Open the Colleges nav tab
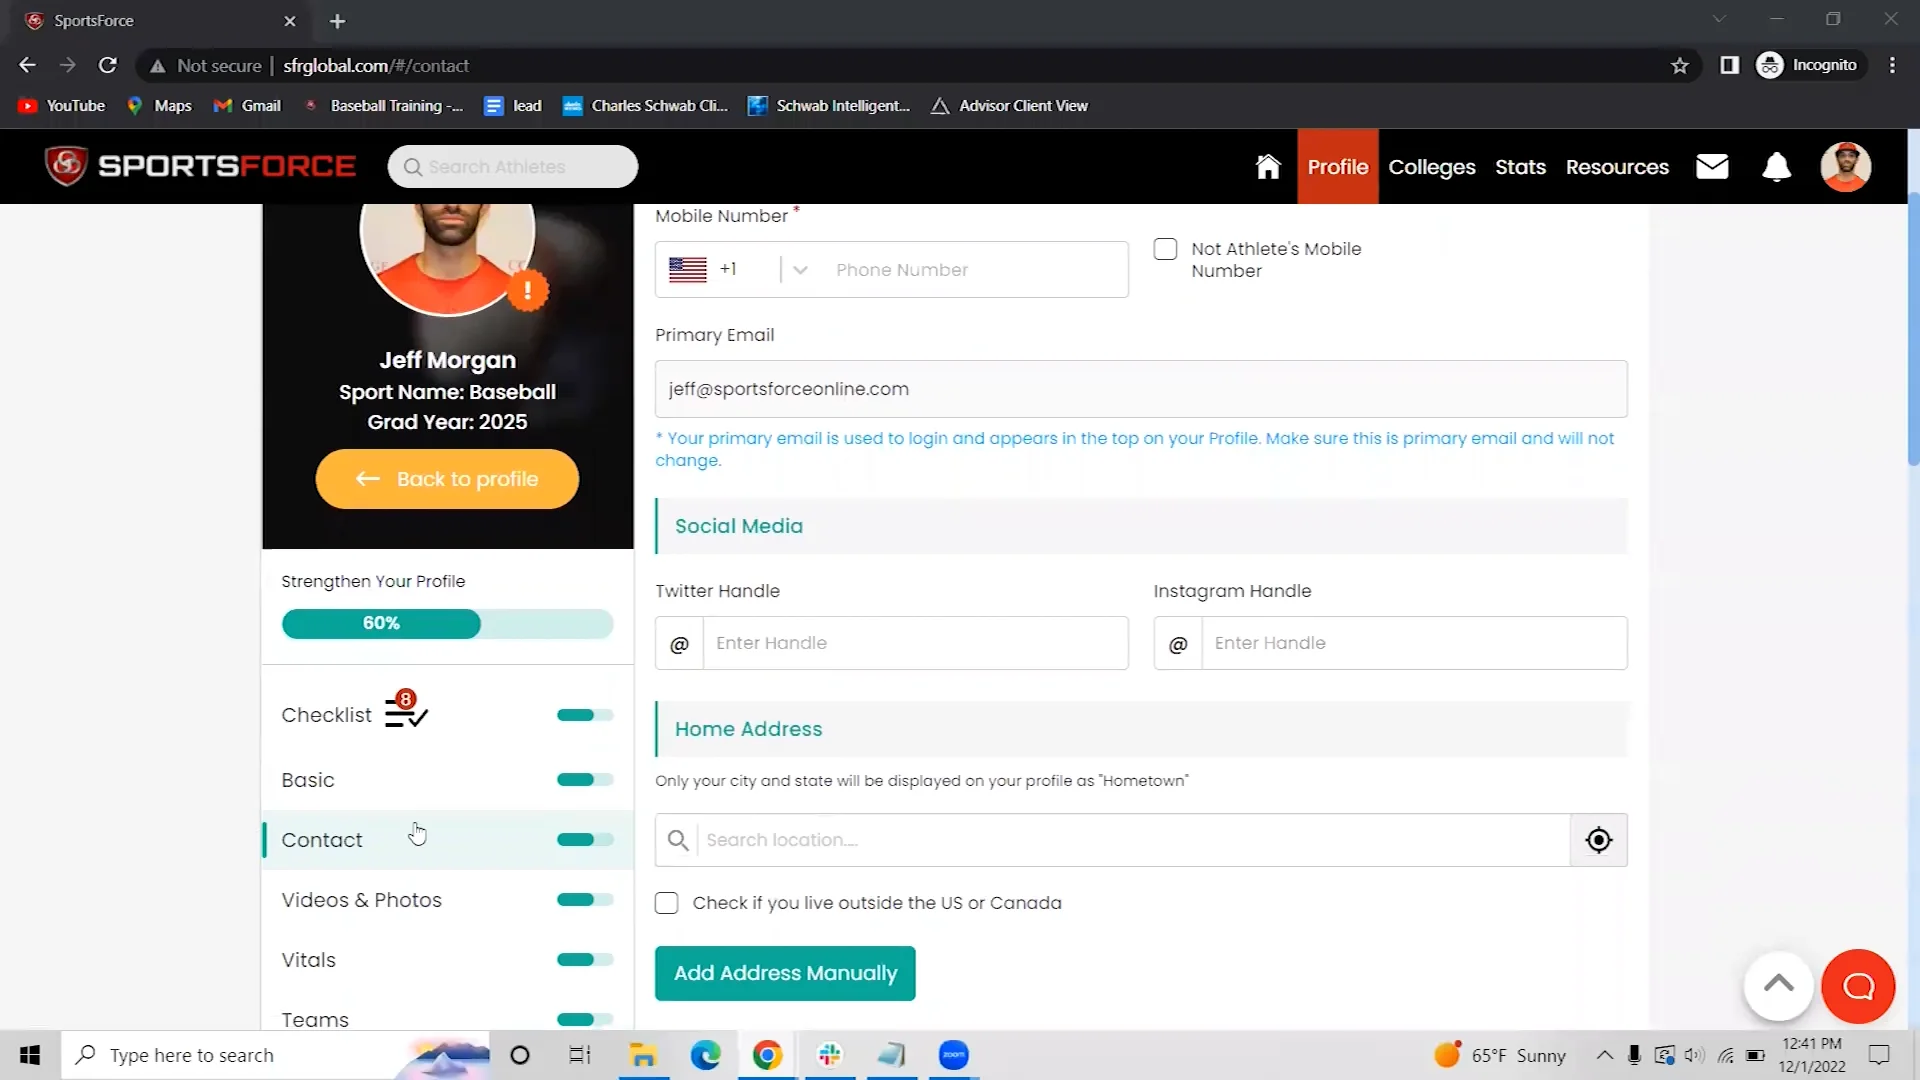The height and width of the screenshot is (1080, 1920). coord(1431,167)
